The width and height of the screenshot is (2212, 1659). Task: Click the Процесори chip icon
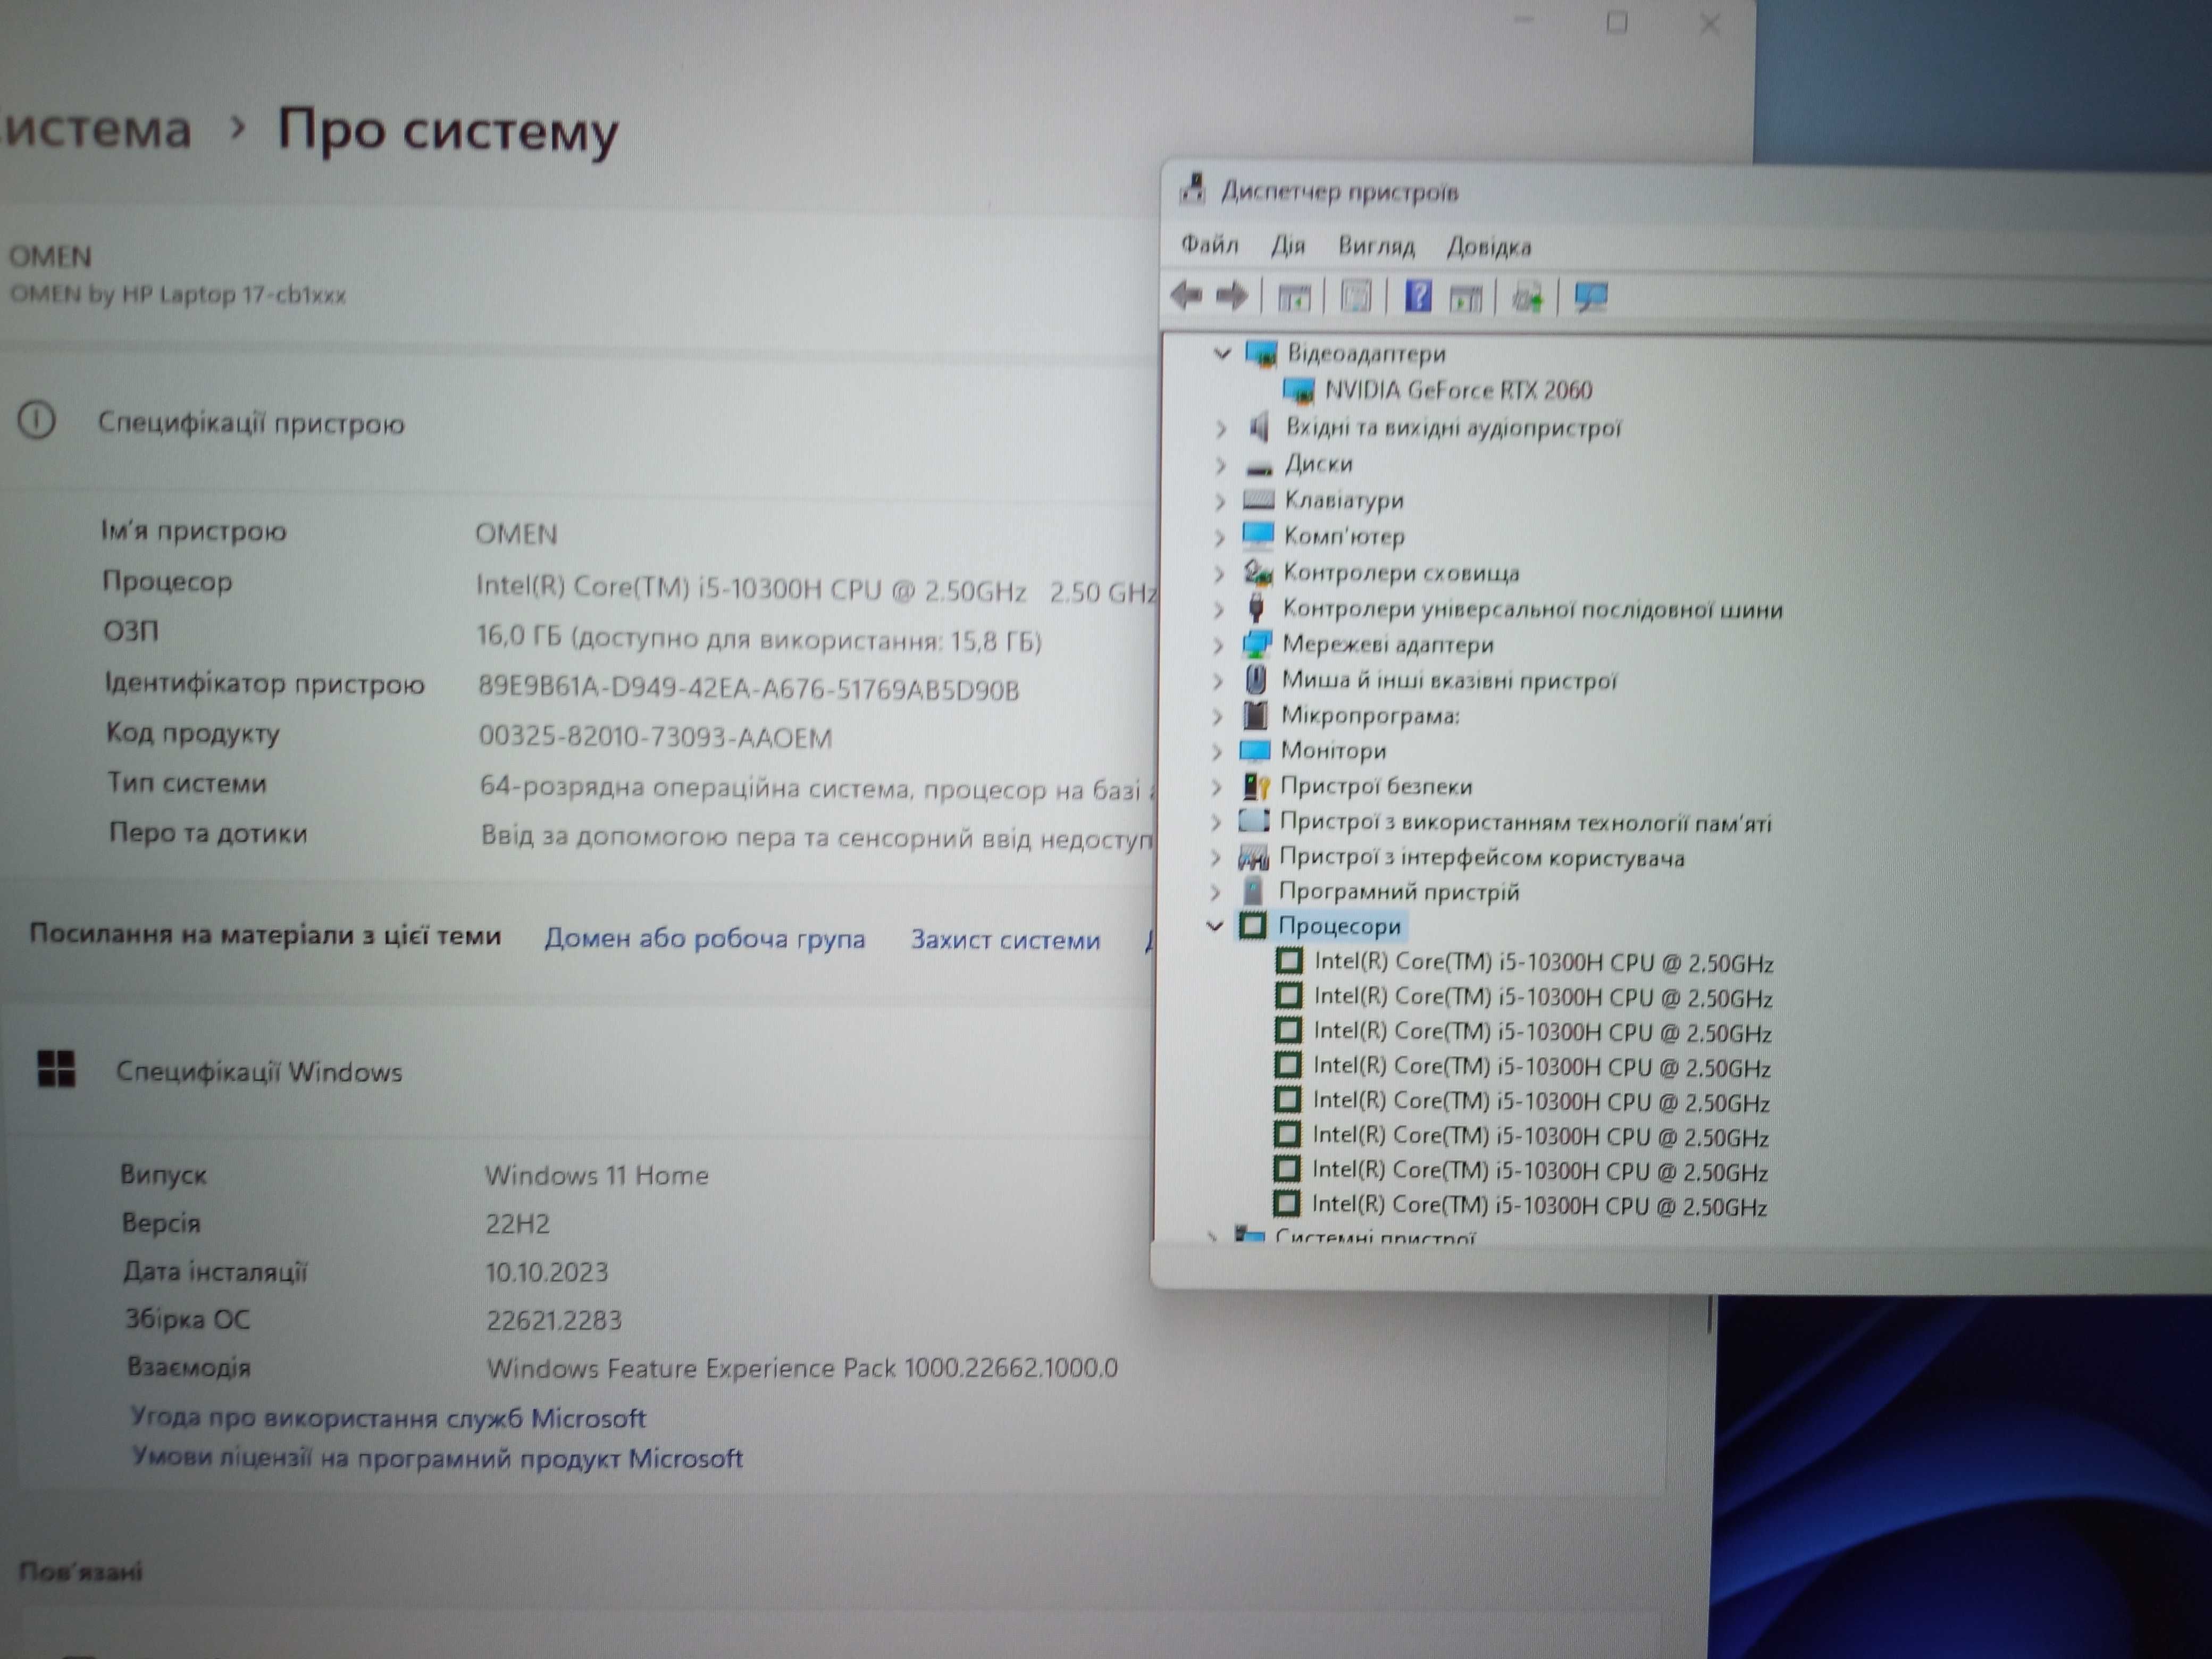[x=1252, y=925]
